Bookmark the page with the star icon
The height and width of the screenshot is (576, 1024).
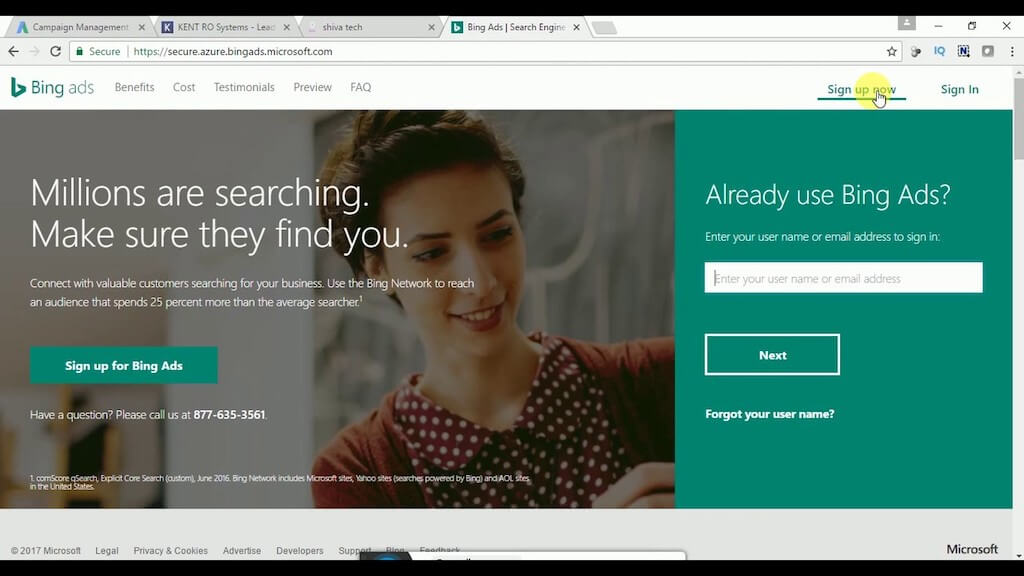pos(891,52)
